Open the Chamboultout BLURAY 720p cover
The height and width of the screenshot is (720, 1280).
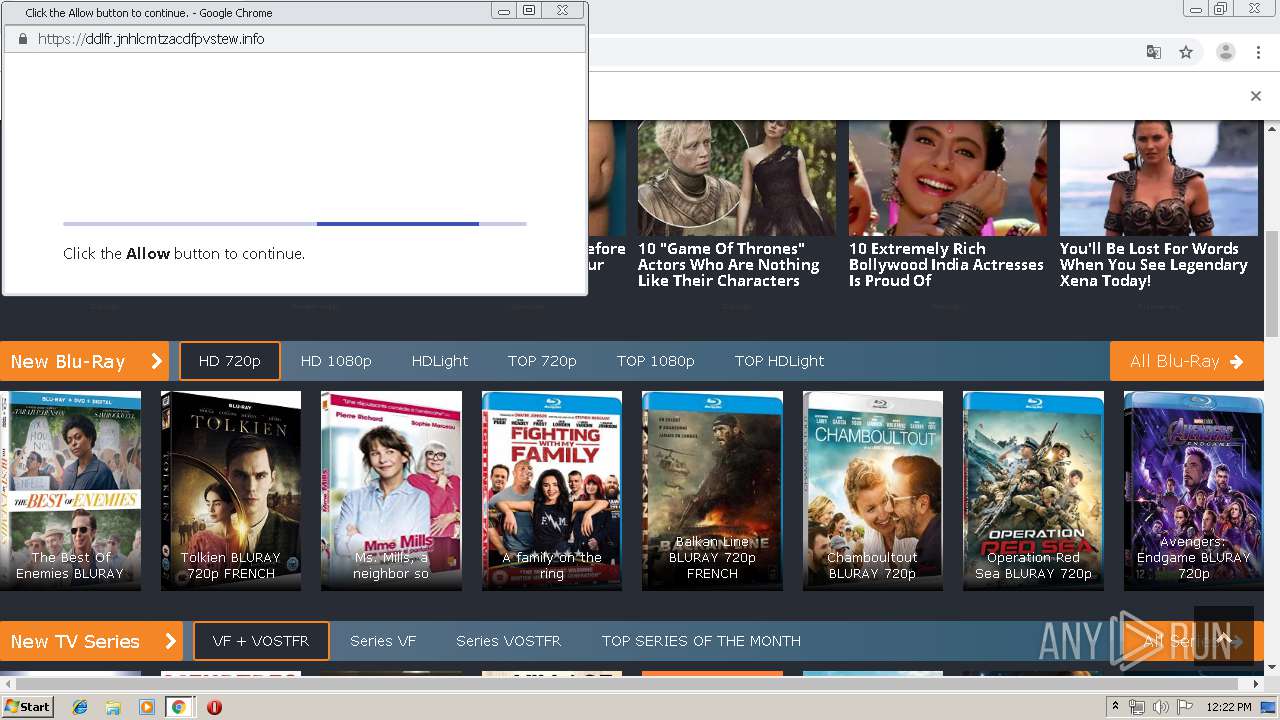pos(873,490)
